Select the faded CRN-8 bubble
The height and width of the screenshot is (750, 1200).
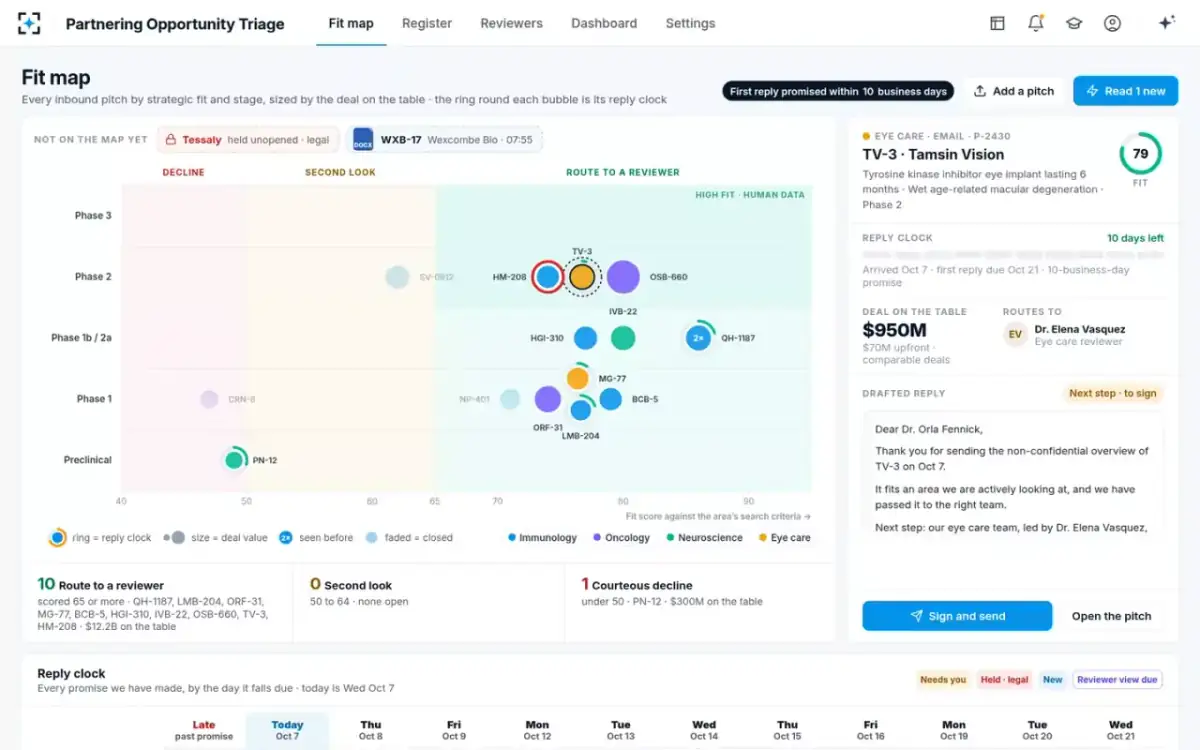209,399
